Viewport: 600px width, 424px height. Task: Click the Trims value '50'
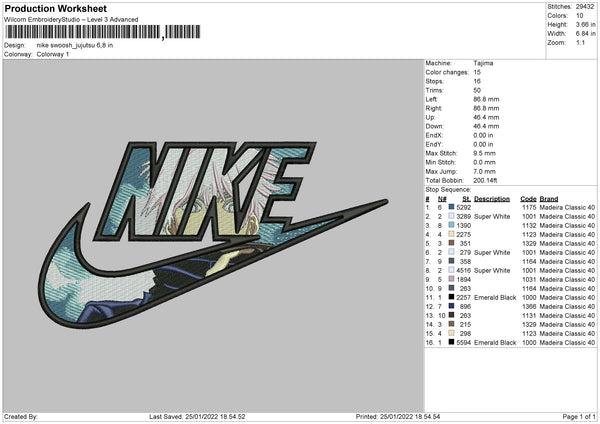(477, 90)
